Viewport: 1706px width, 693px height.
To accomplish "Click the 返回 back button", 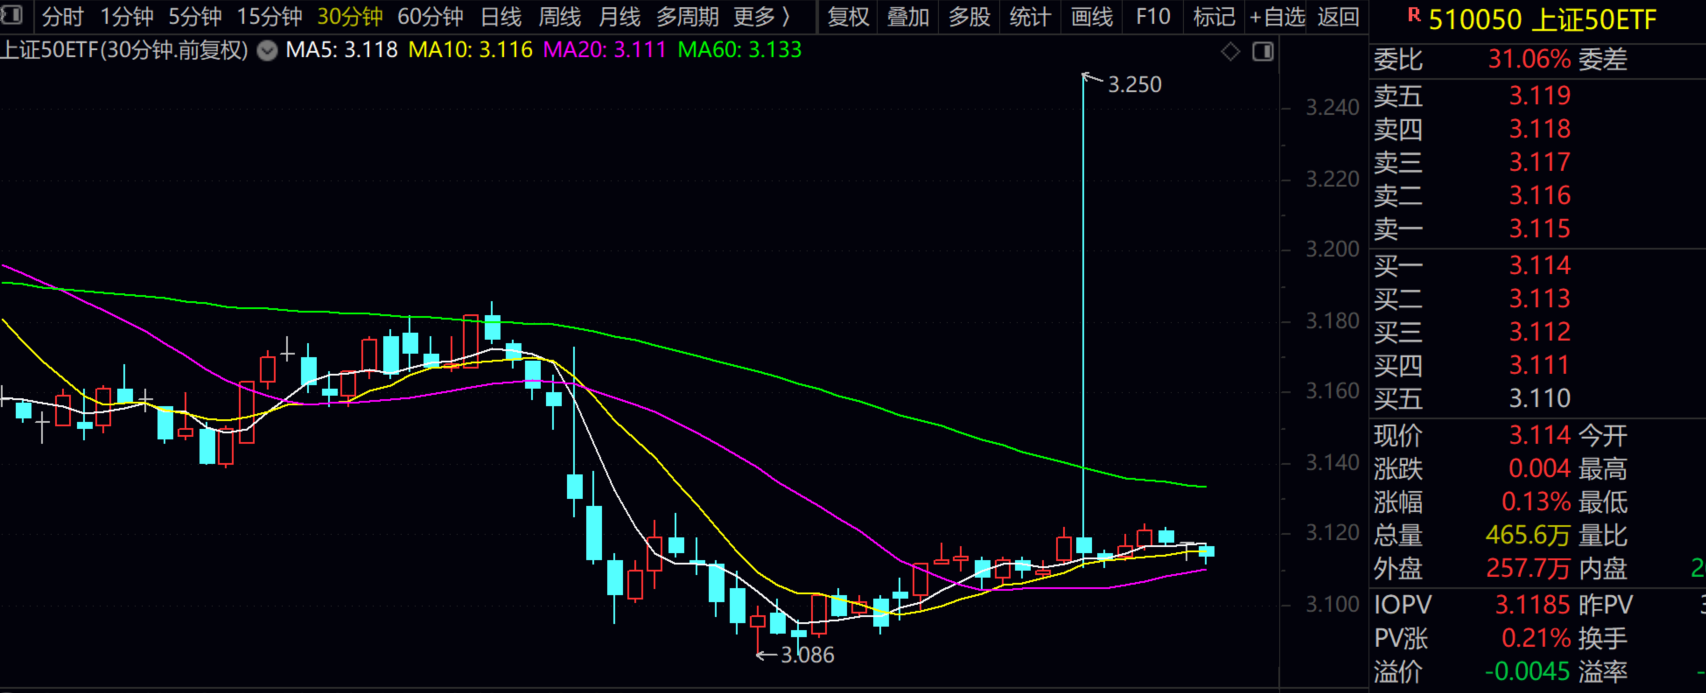I will (1338, 17).
